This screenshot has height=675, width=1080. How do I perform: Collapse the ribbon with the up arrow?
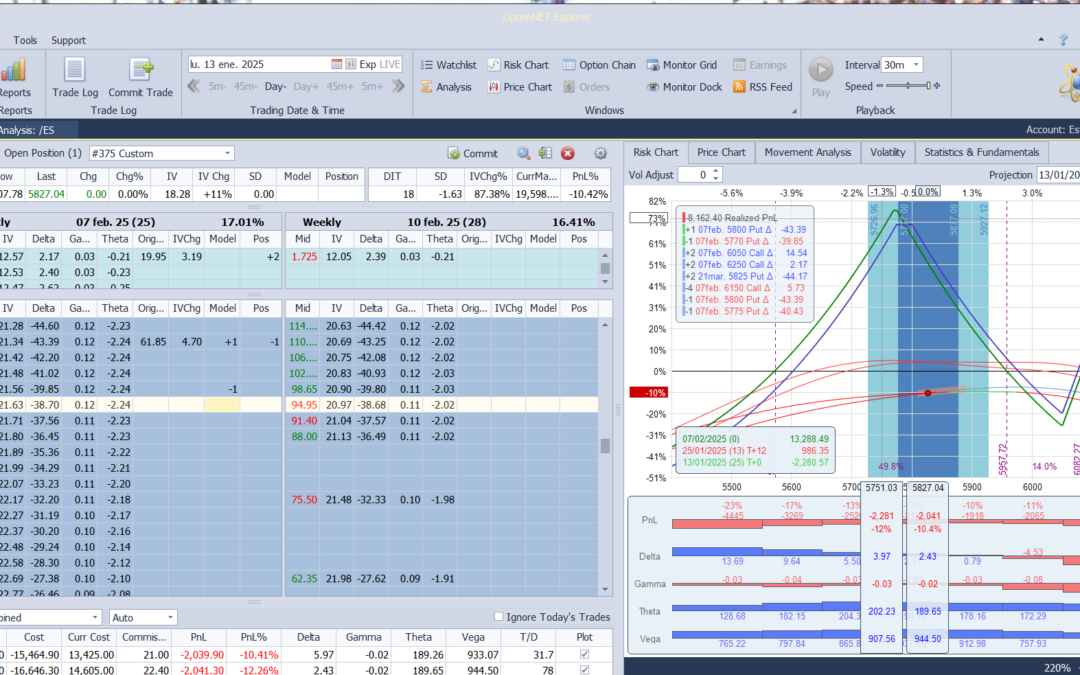(1041, 40)
